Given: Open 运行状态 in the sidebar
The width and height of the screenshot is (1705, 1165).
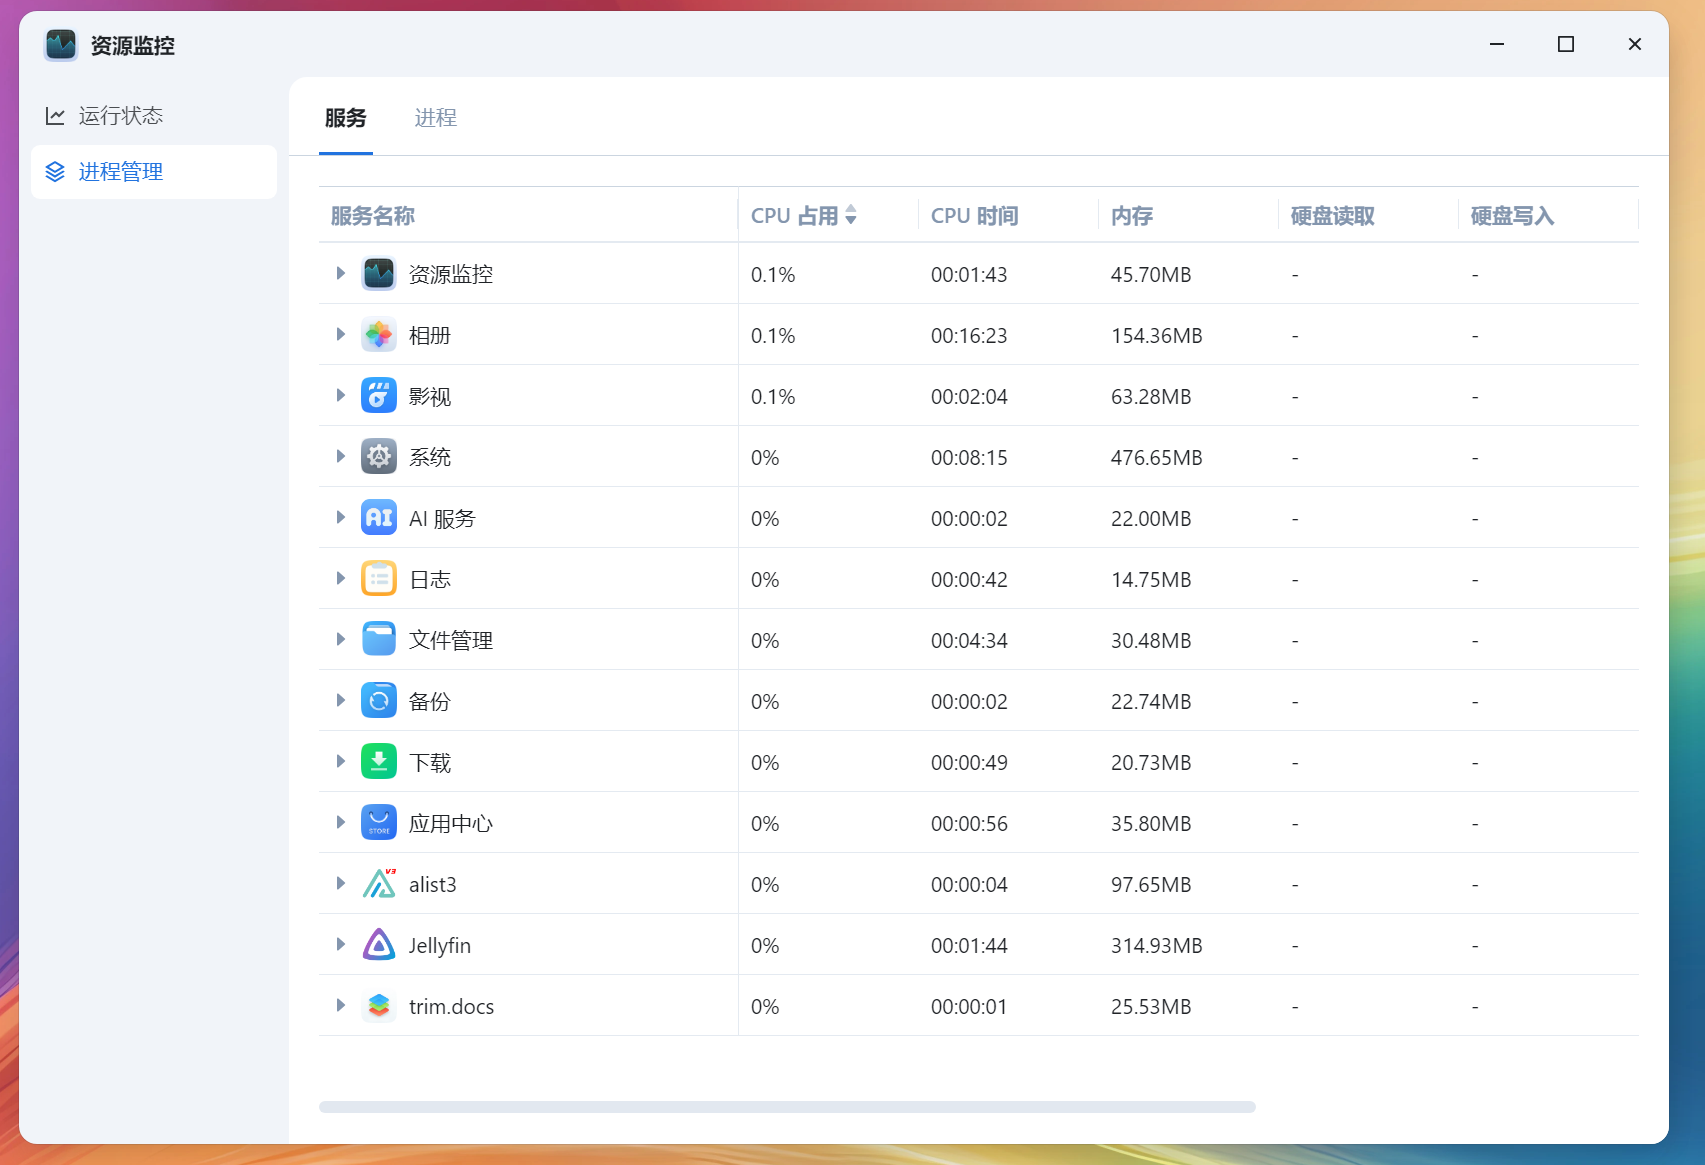Looking at the screenshot, I should click(154, 116).
